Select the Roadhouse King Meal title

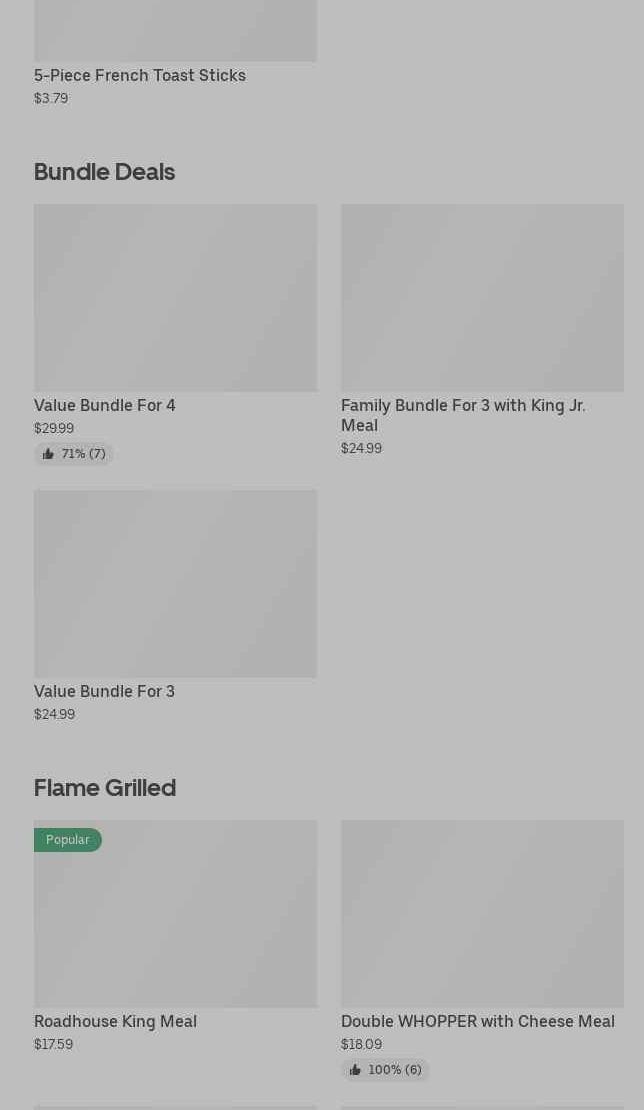(x=115, y=1021)
